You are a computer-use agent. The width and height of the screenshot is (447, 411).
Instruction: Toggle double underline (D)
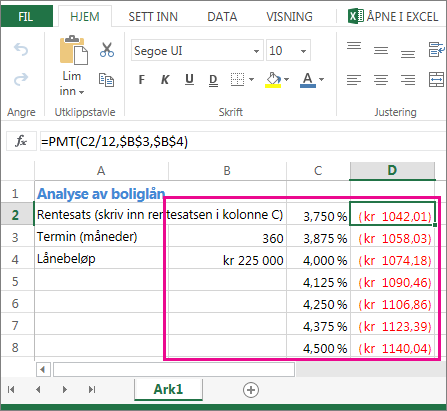point(213,80)
